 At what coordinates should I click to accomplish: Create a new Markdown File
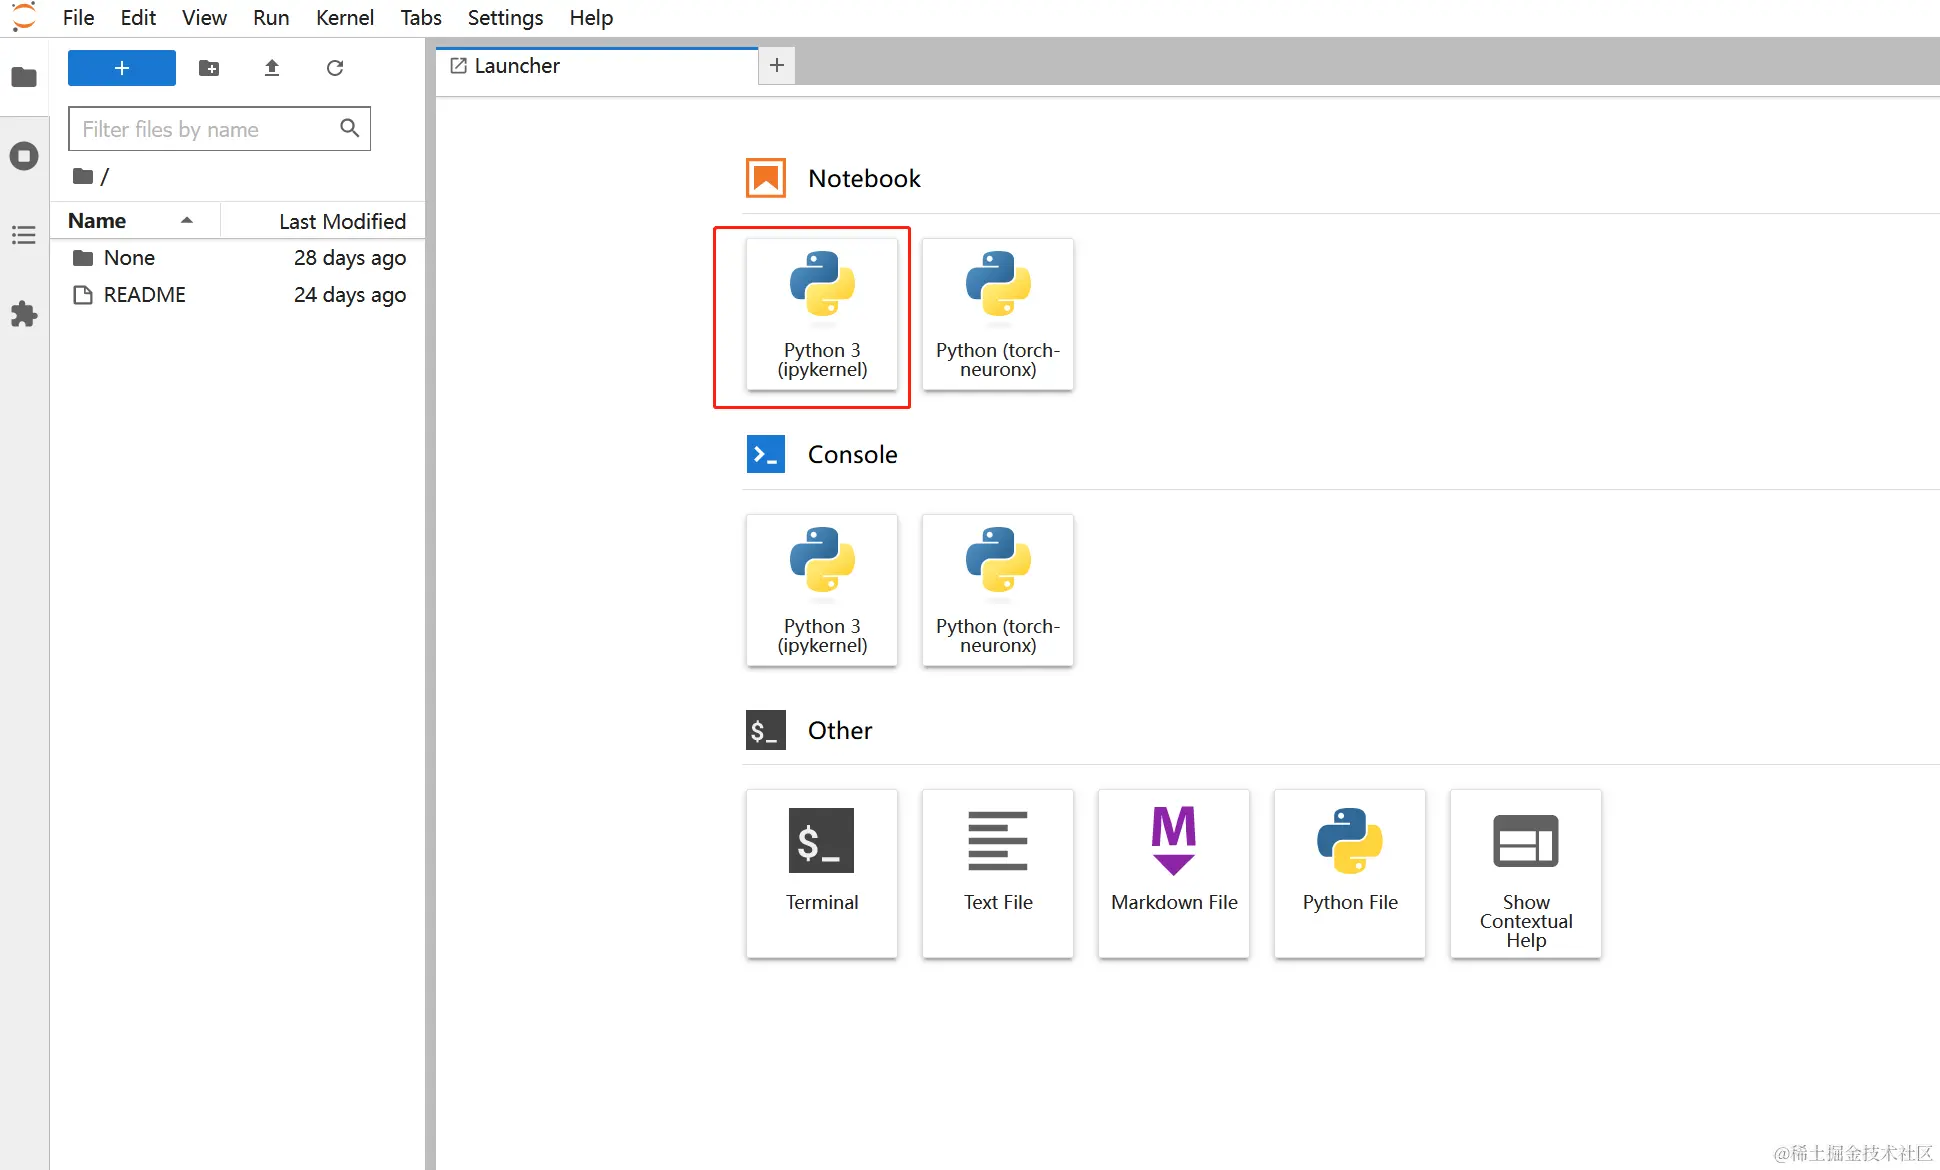[1174, 872]
